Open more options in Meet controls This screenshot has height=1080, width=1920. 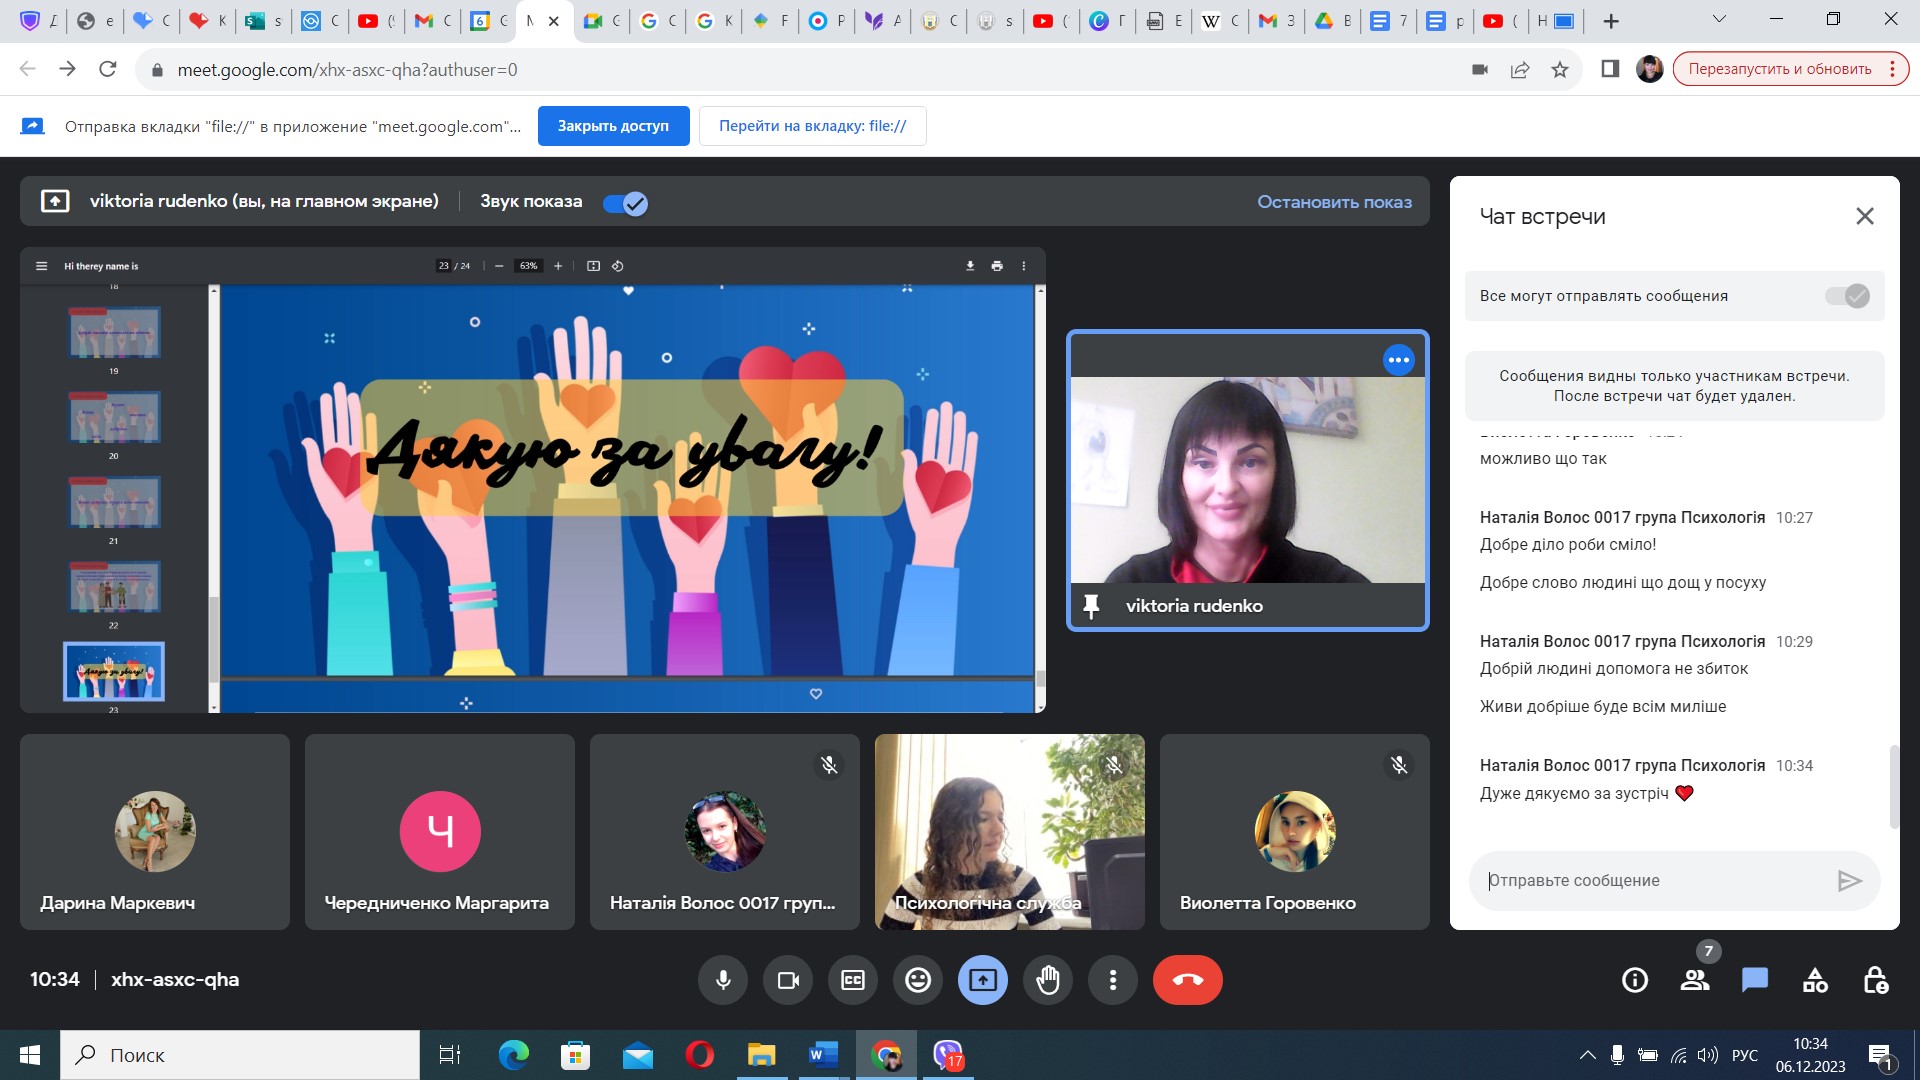point(1113,980)
